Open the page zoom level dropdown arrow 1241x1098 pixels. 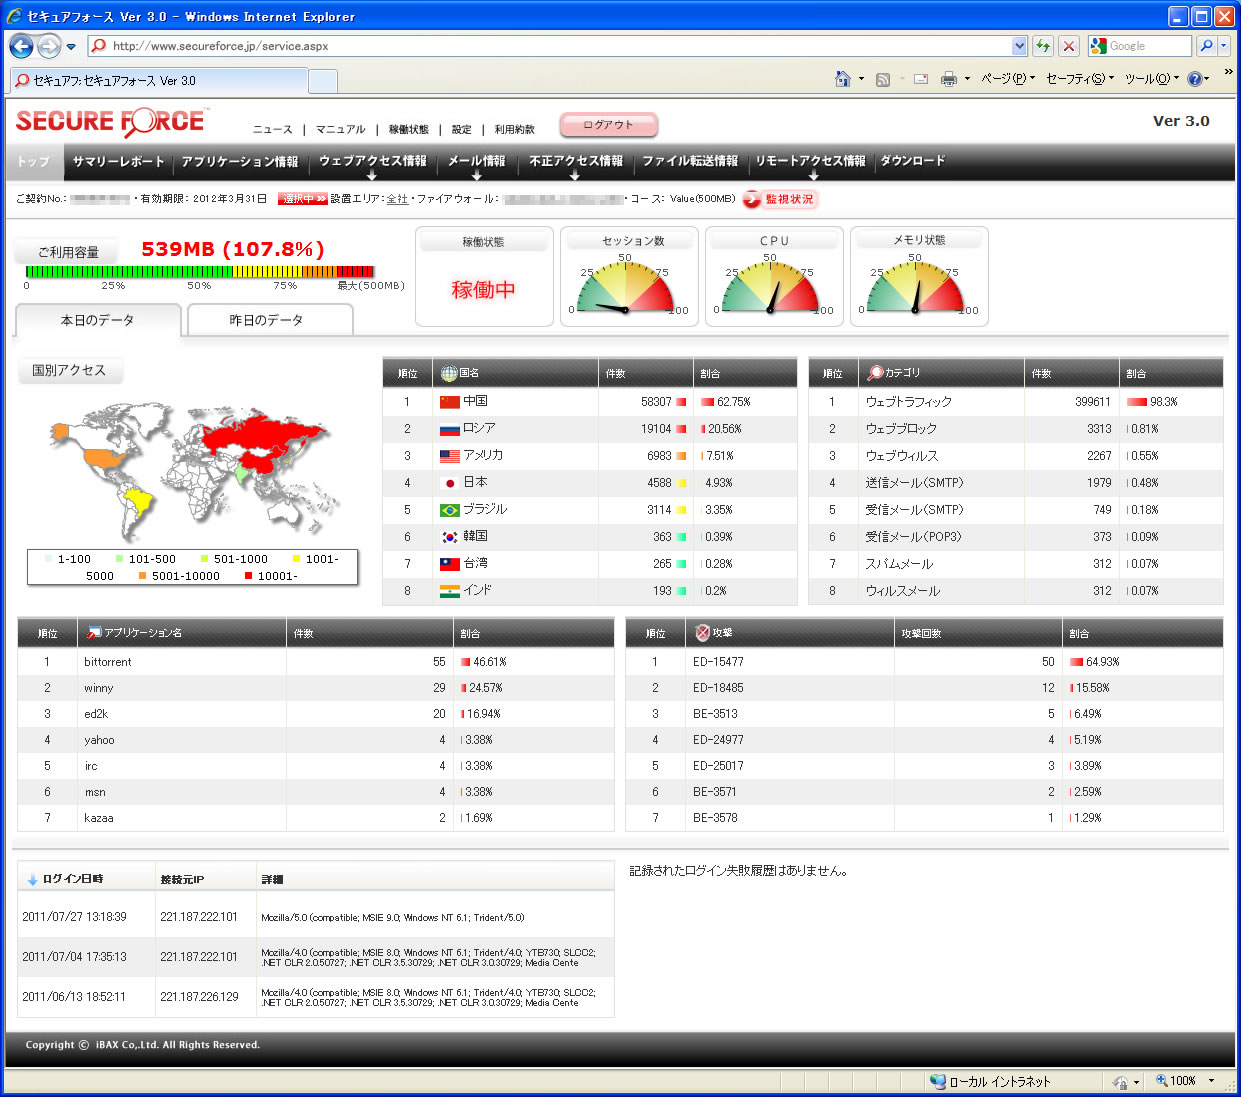click(x=1211, y=1081)
